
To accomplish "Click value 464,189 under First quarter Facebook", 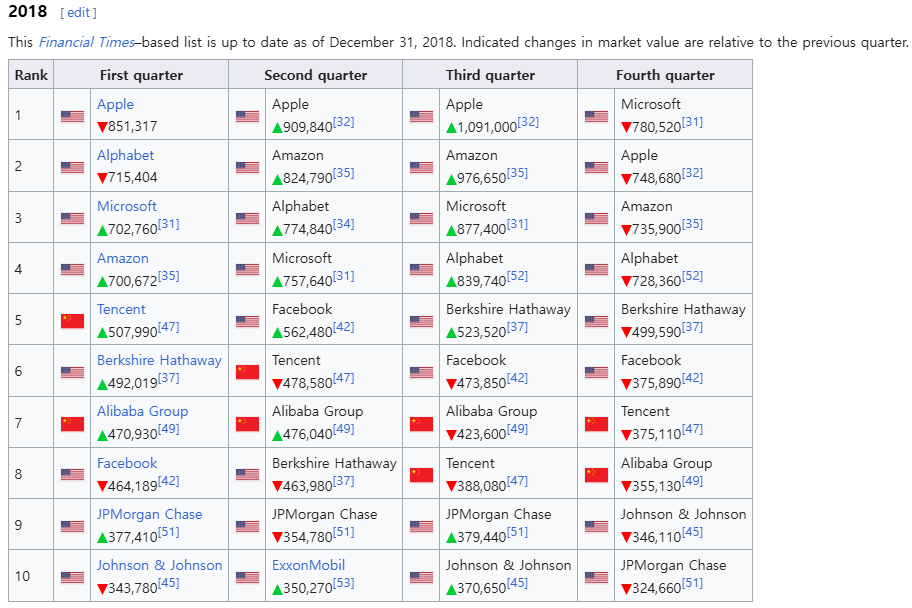I will [133, 486].
